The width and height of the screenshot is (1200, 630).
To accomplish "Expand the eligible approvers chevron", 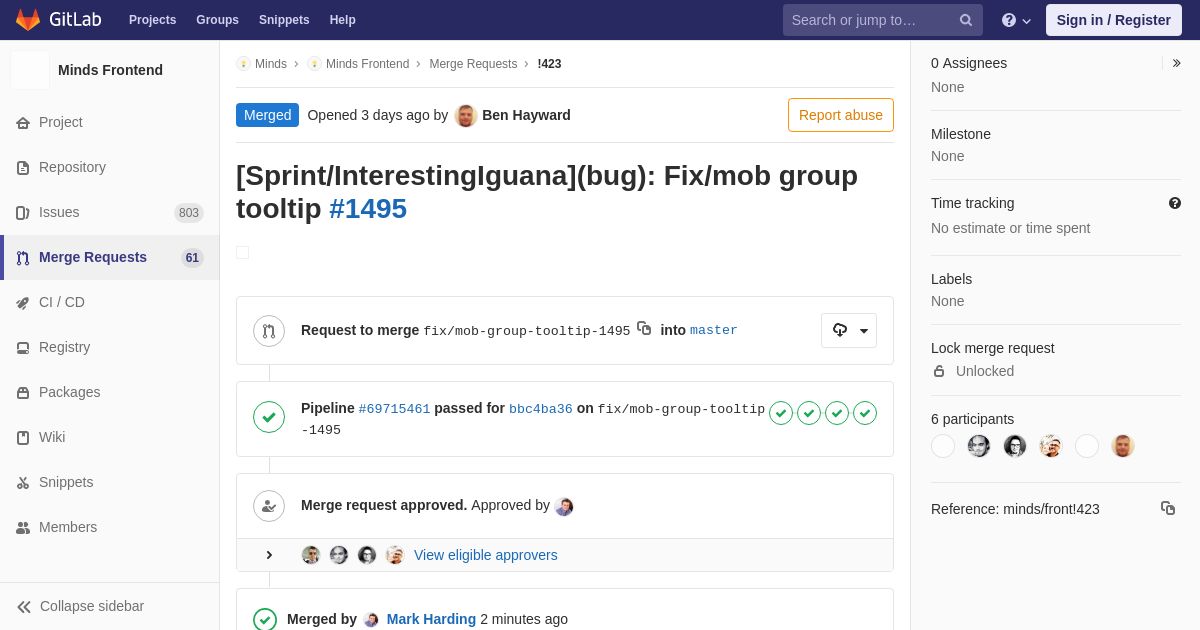I will click(268, 555).
